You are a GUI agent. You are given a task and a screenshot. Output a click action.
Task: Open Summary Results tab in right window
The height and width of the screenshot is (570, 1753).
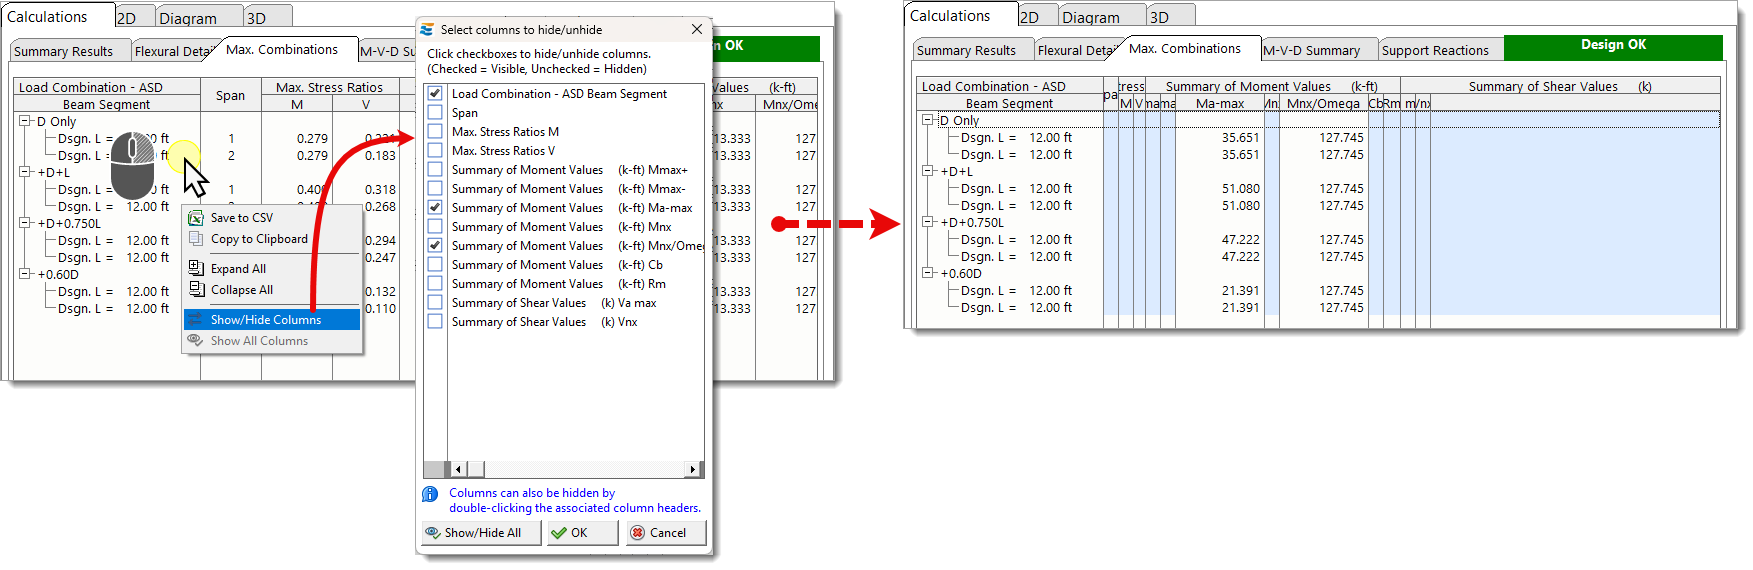[x=973, y=50]
